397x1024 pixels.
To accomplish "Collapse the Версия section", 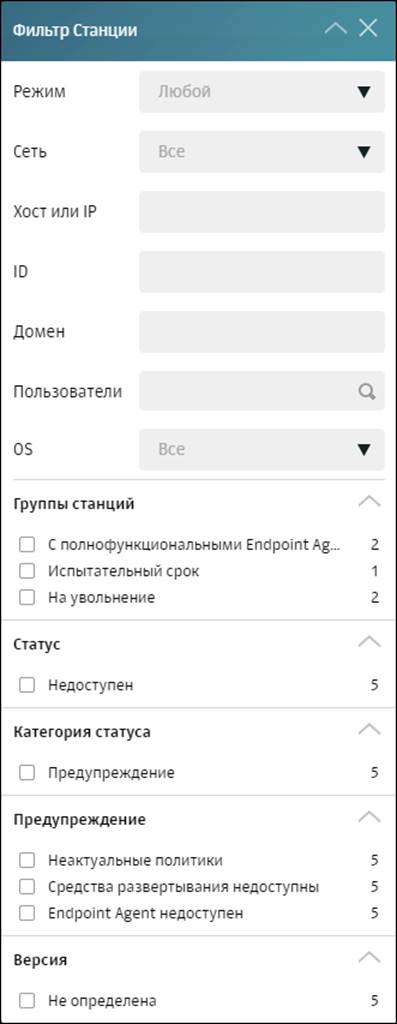I will tap(370, 957).
